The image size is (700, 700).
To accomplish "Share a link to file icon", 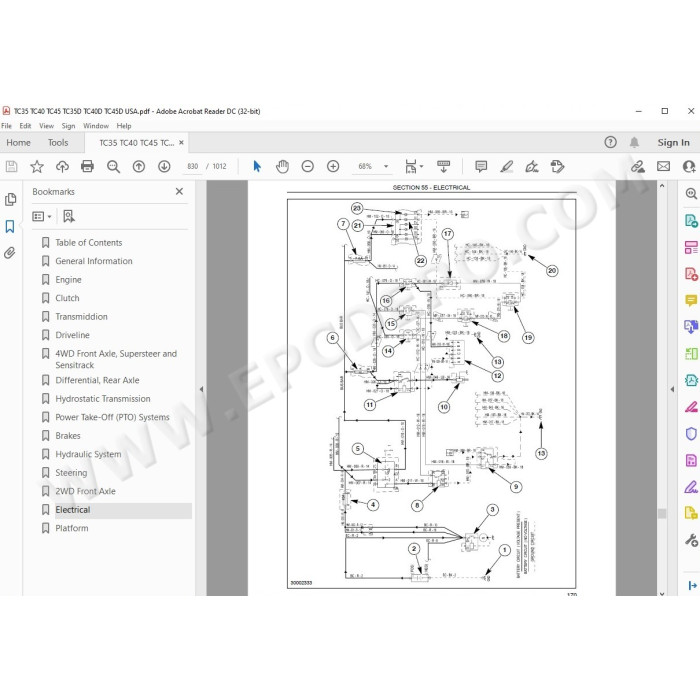I will (638, 167).
